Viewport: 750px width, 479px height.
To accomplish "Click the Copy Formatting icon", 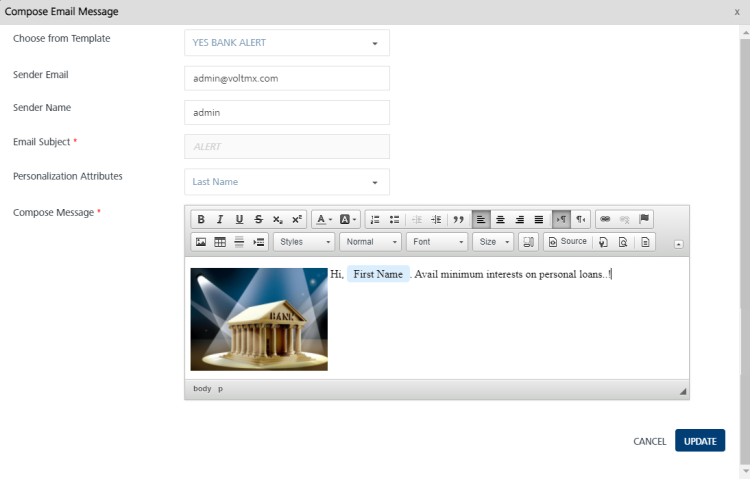I will 529,242.
